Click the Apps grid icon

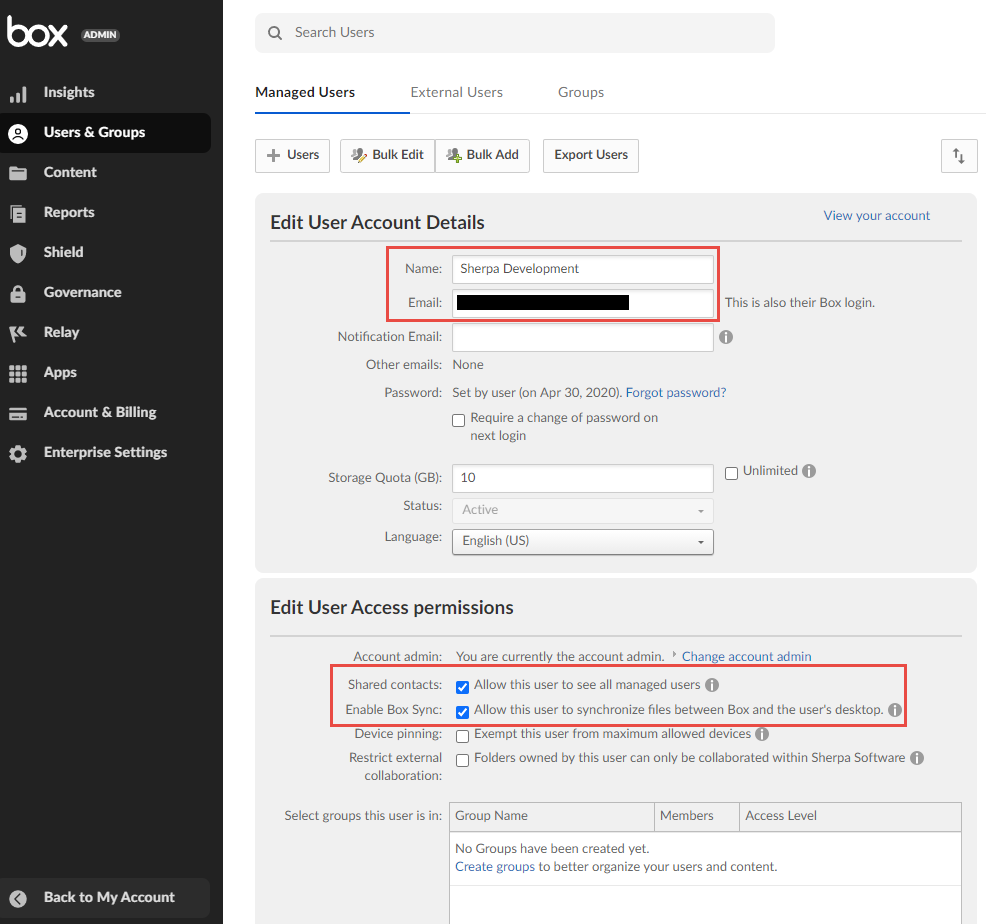point(18,373)
